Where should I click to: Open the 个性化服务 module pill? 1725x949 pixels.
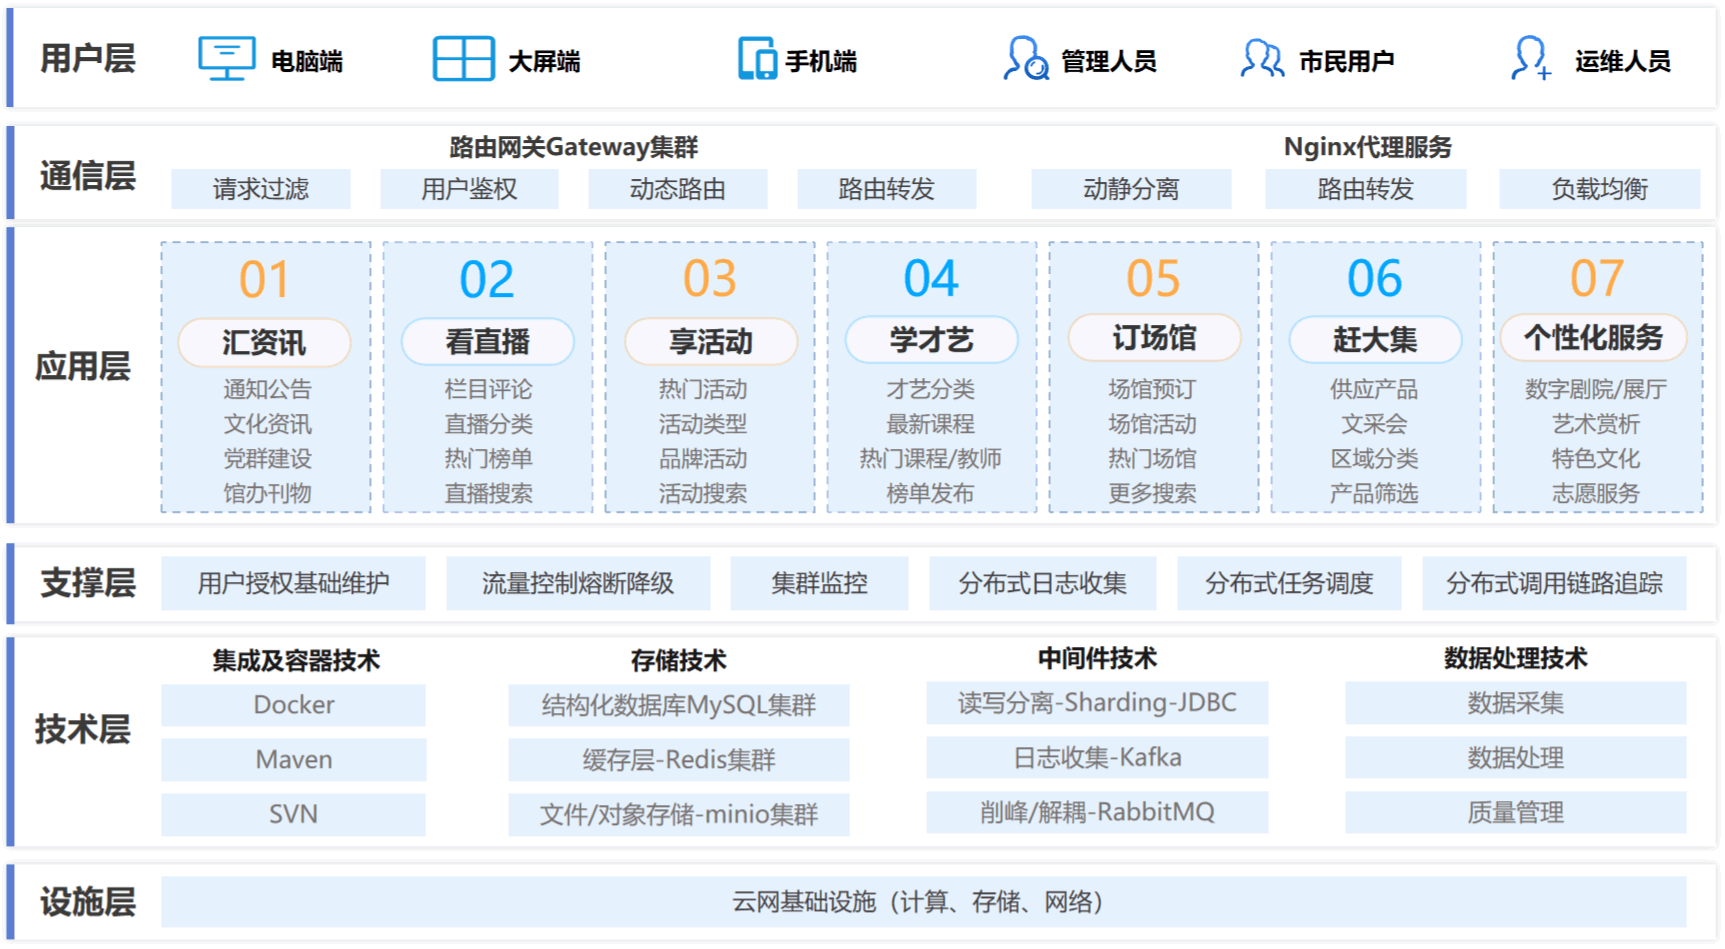1593,339
